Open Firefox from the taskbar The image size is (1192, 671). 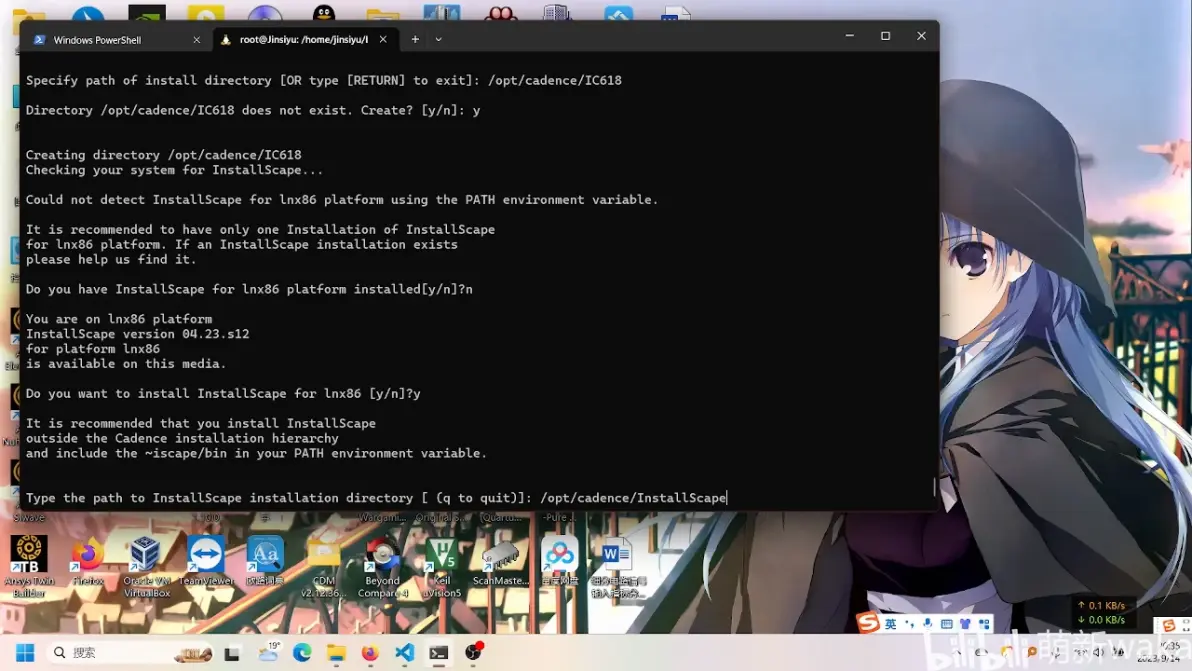370,653
